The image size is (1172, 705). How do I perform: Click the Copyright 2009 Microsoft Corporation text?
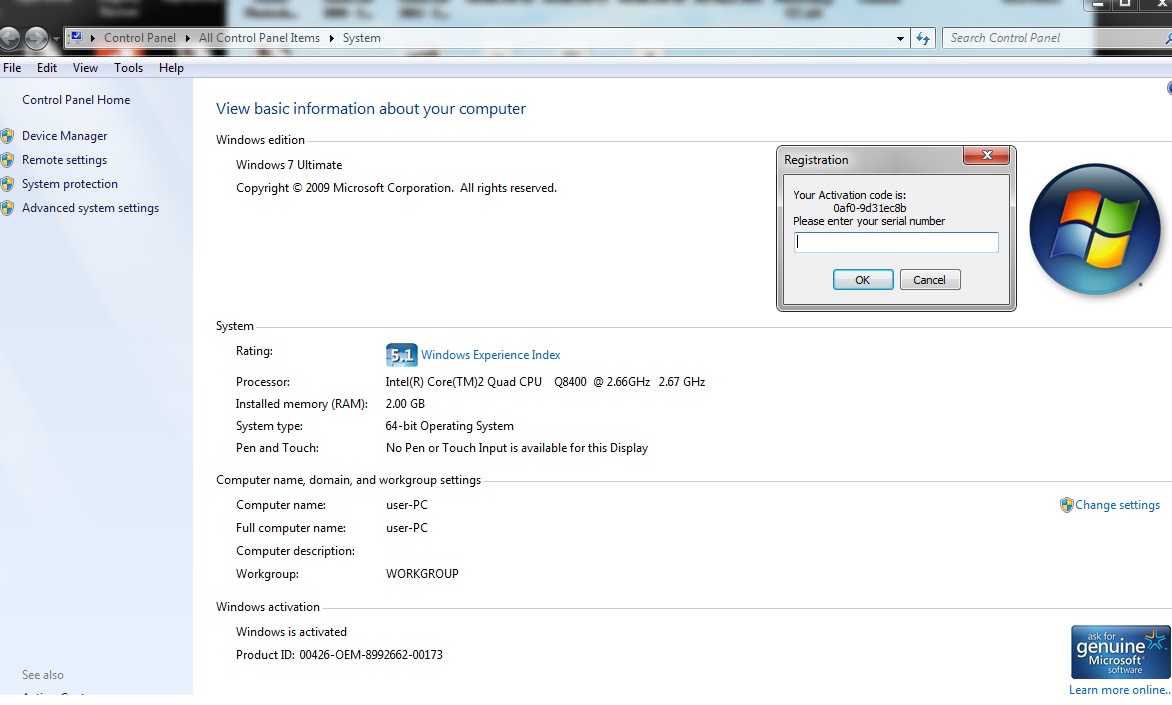(x=396, y=188)
